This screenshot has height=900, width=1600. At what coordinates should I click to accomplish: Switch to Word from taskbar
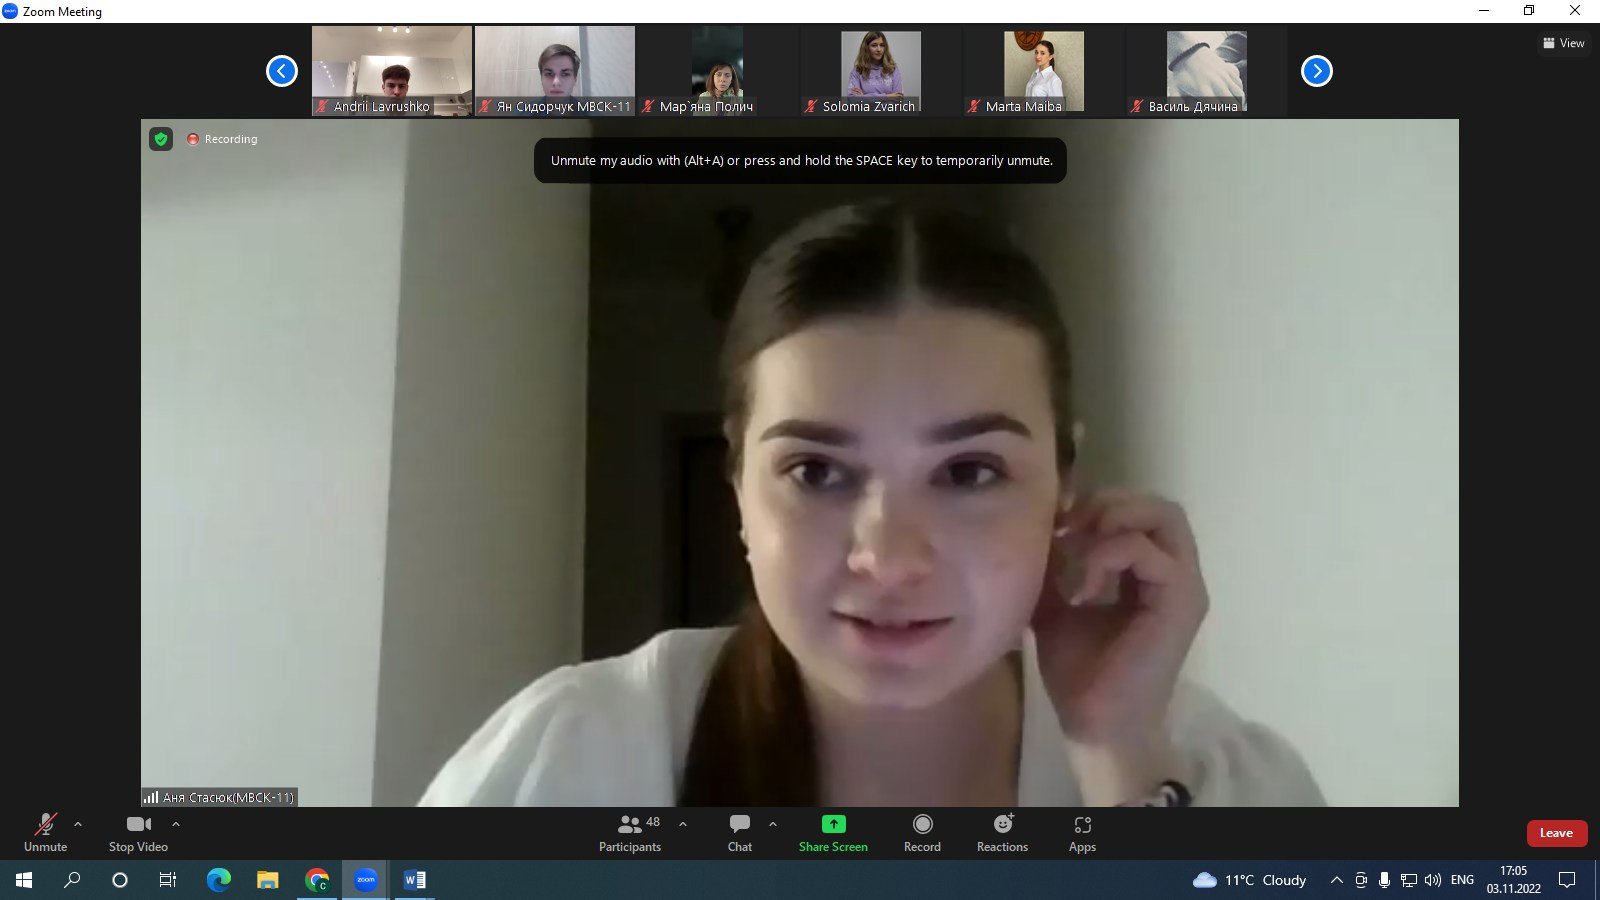(414, 880)
